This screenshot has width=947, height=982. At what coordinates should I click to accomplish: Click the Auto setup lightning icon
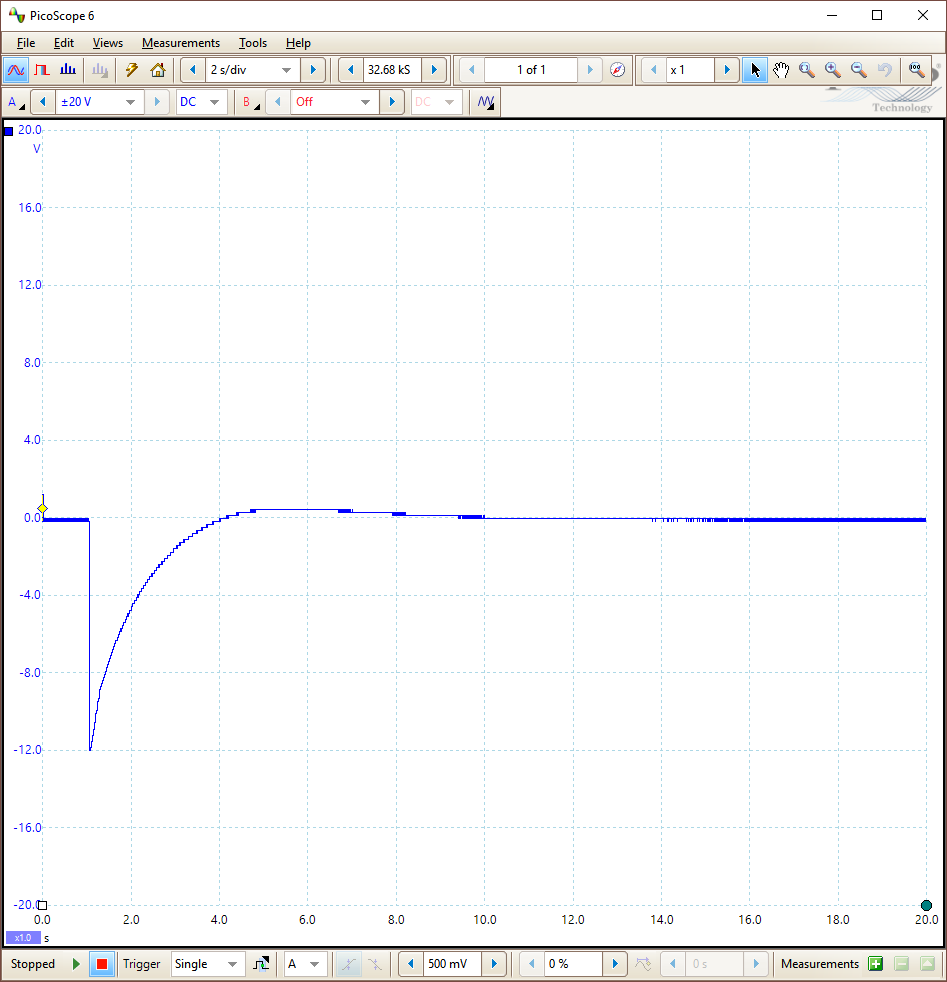[132, 70]
